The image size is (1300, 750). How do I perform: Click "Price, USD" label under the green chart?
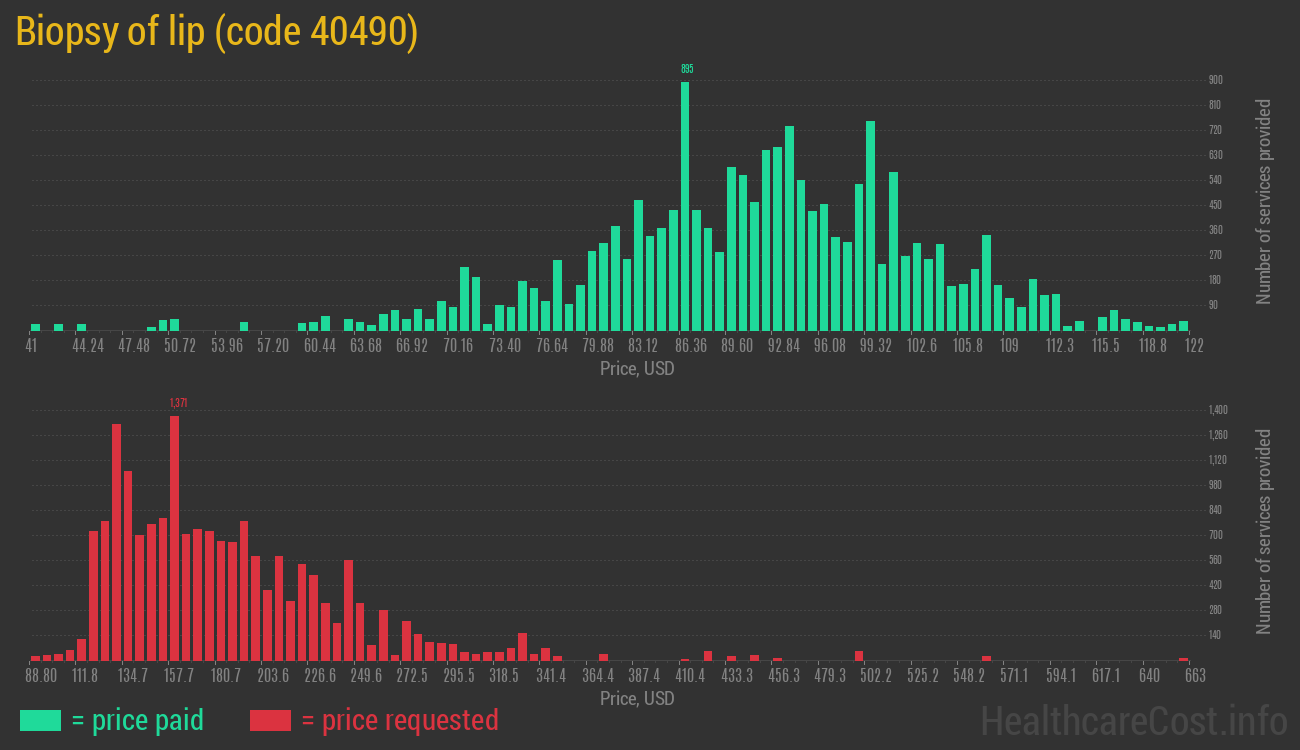click(637, 369)
